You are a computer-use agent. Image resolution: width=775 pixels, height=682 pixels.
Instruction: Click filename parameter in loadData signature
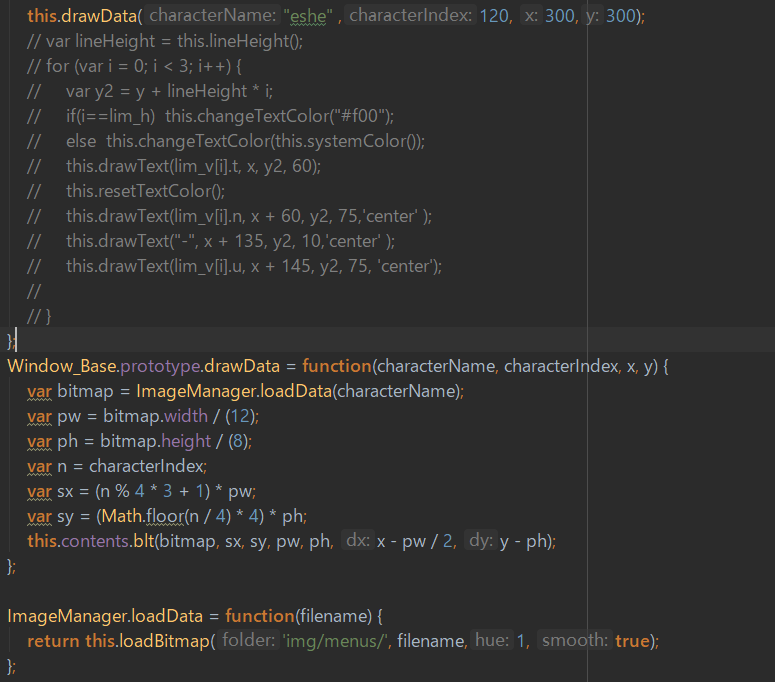tap(333, 616)
